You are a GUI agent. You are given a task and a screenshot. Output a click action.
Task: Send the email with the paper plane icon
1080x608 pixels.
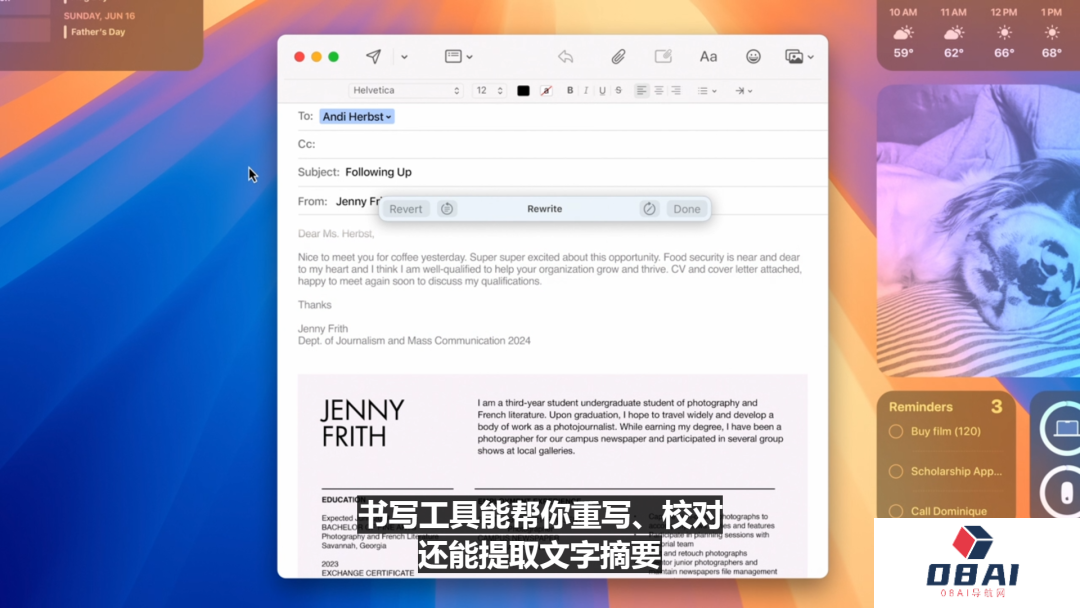373,57
